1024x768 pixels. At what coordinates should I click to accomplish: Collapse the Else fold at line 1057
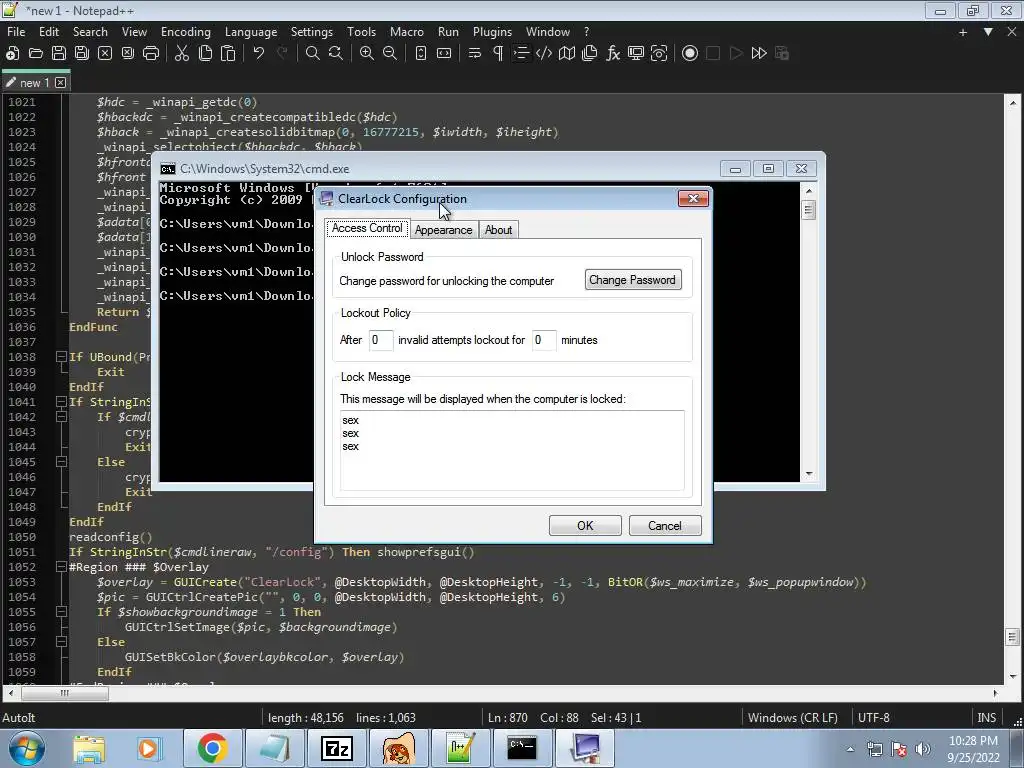point(61,642)
